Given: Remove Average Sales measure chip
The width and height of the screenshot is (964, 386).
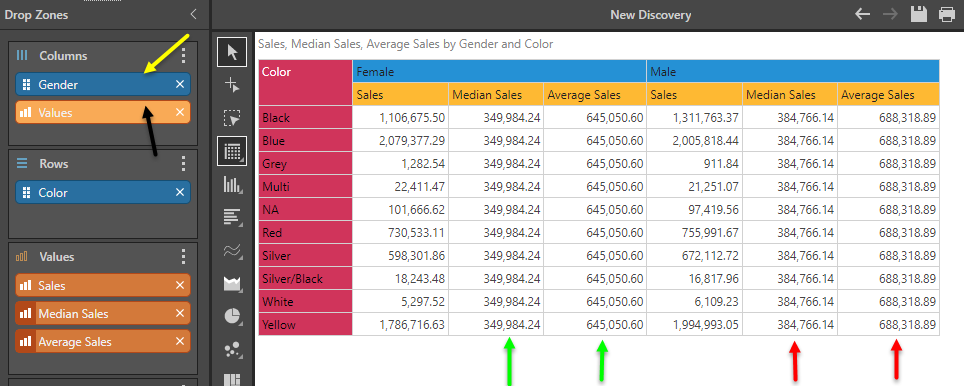Looking at the screenshot, I should coord(180,341).
